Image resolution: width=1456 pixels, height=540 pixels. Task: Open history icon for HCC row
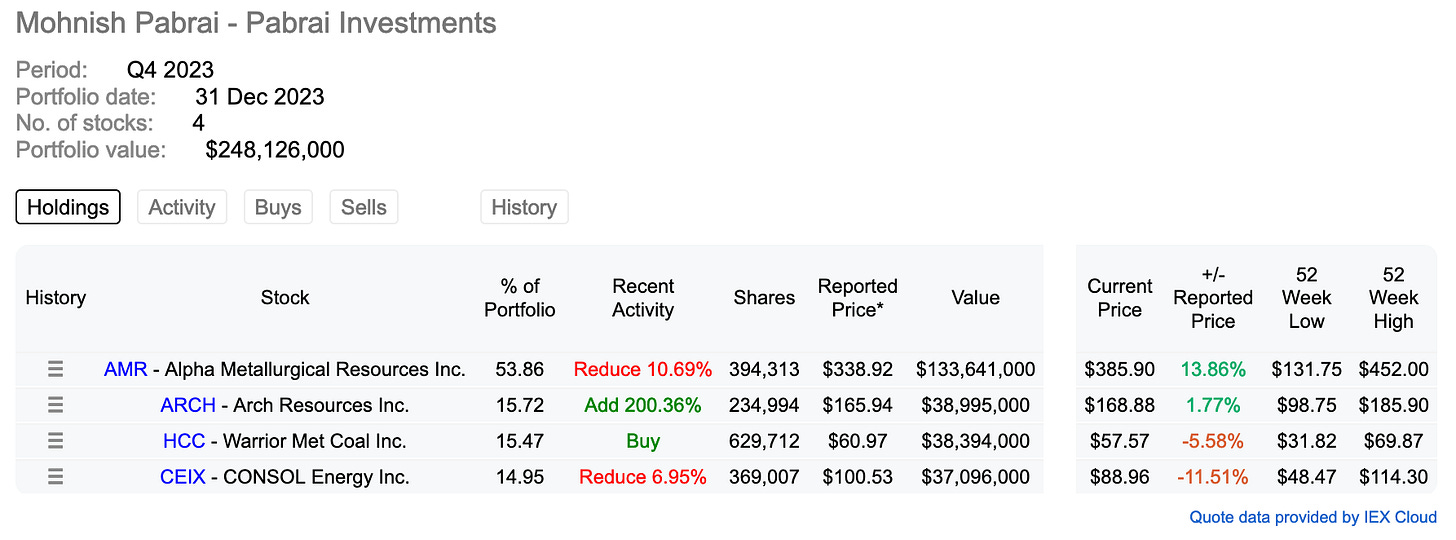click(x=56, y=442)
